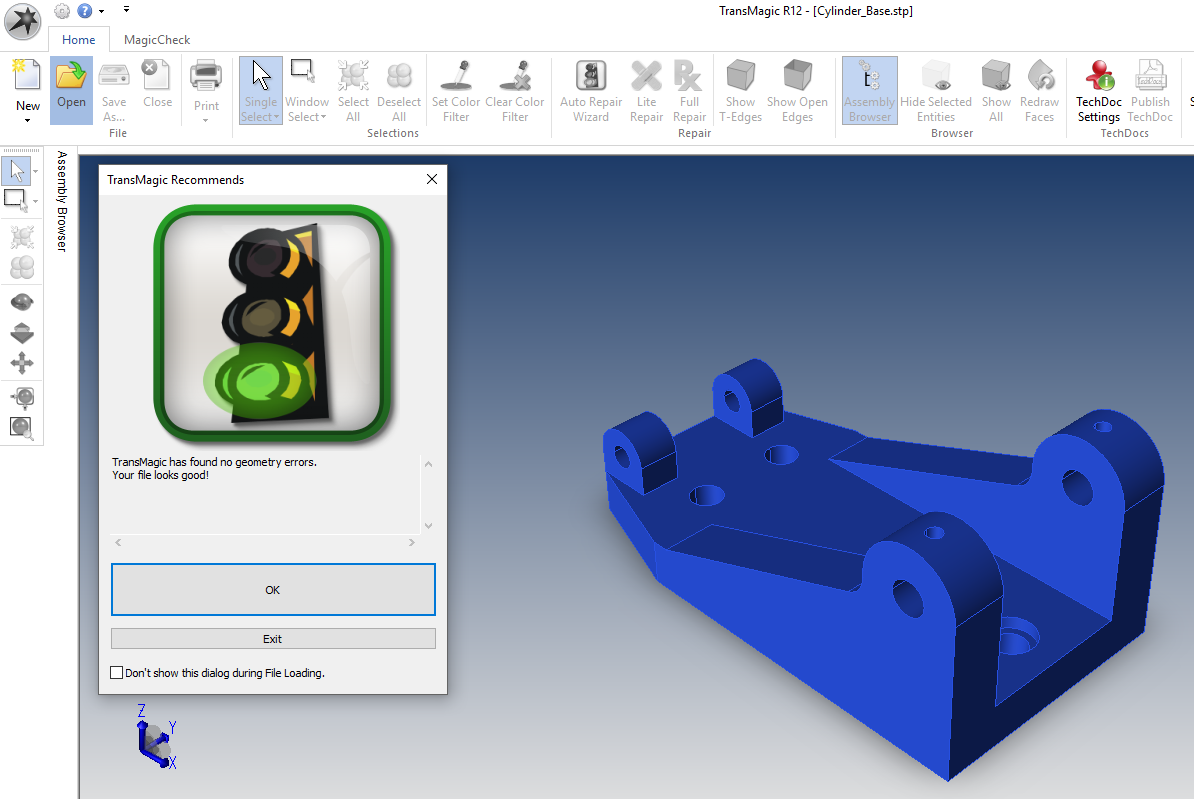Run Lite Repair
Viewport: 1194px width, 799px height.
point(646,90)
